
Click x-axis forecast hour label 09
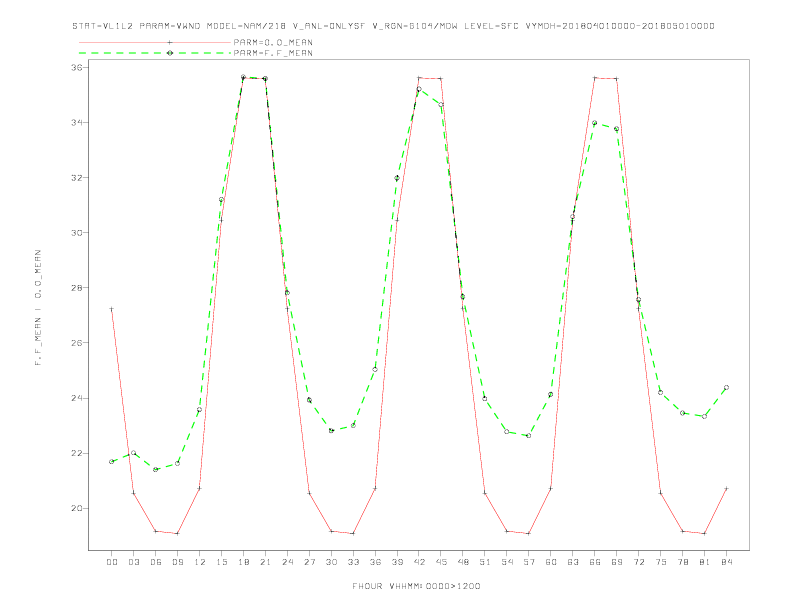(x=177, y=562)
